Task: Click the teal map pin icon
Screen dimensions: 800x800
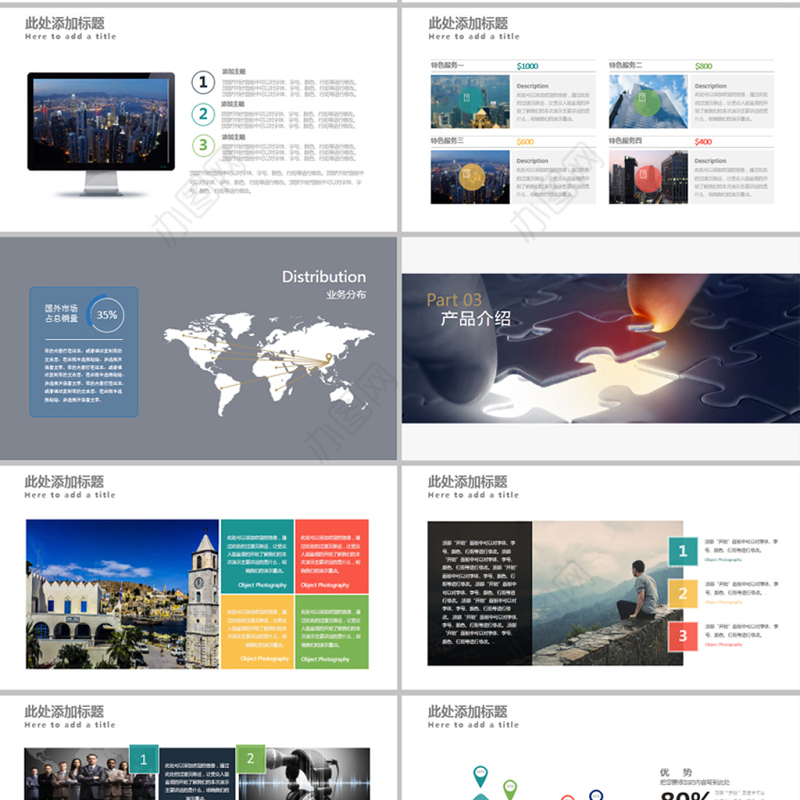Action: tap(481, 775)
